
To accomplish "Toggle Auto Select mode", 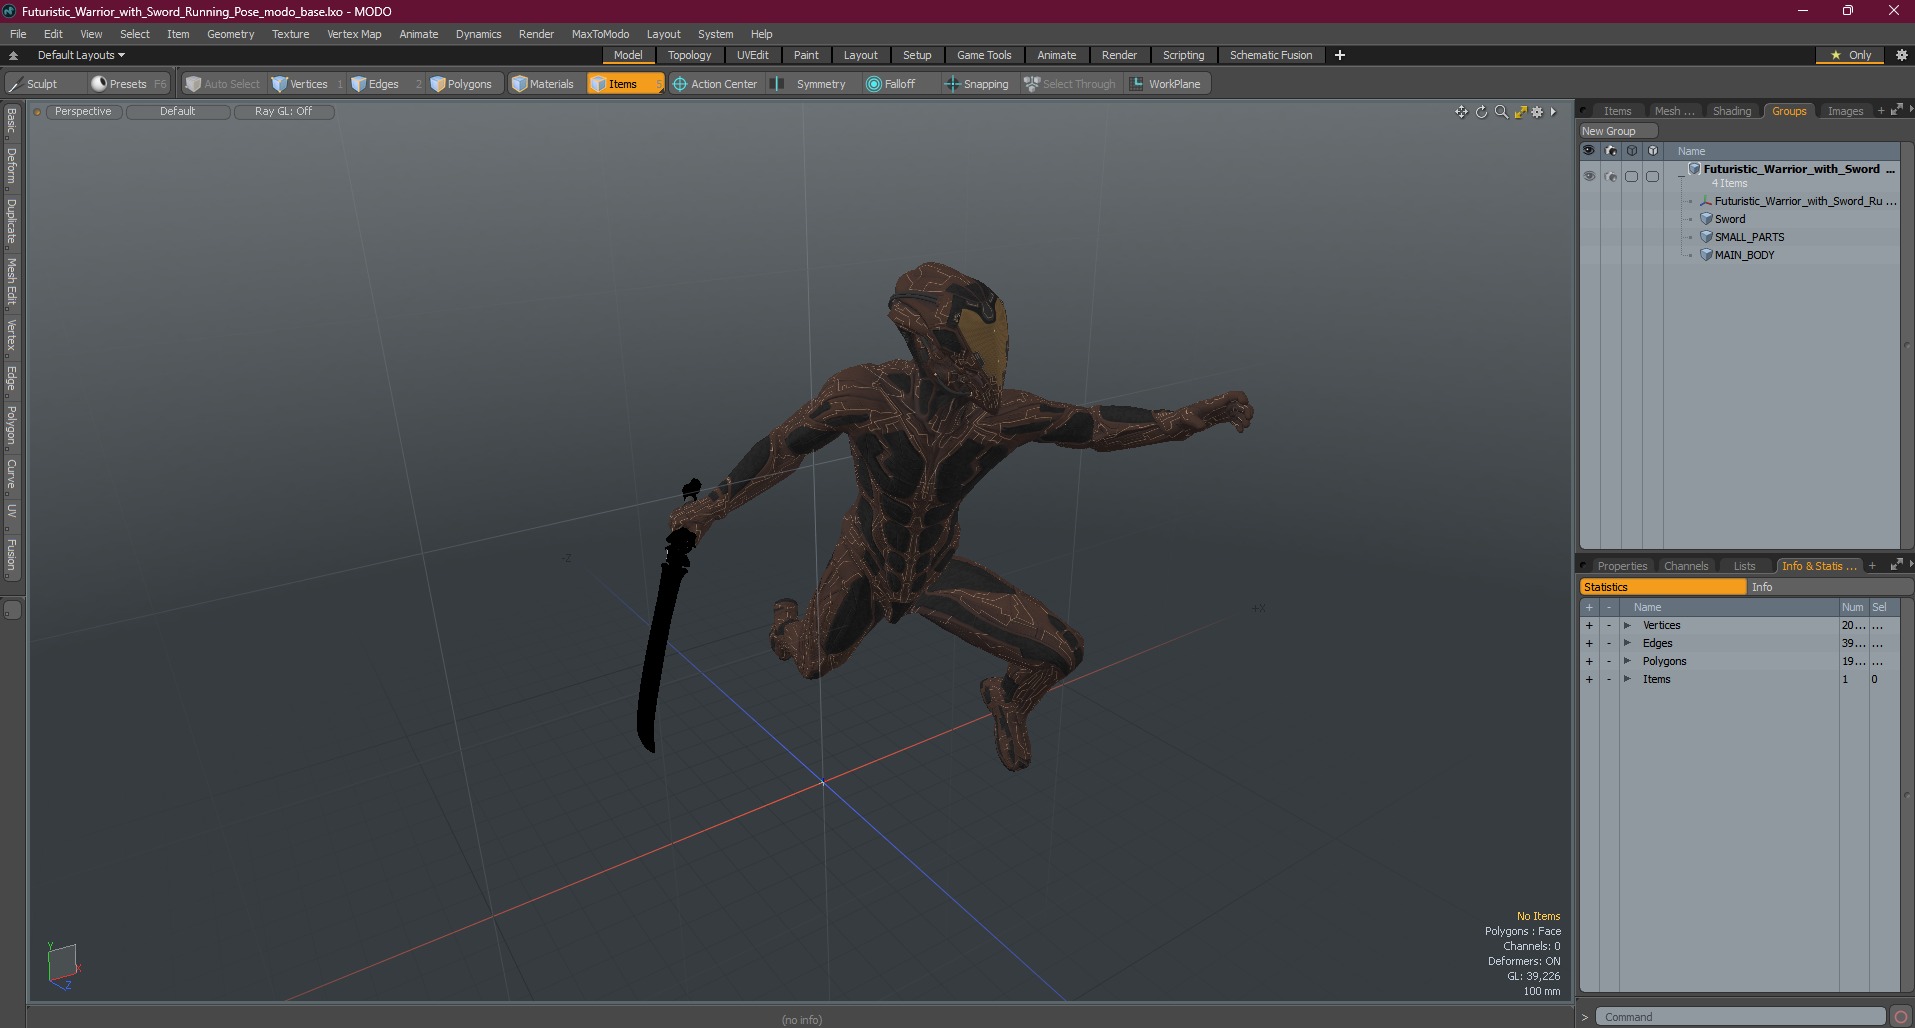I will coord(222,84).
